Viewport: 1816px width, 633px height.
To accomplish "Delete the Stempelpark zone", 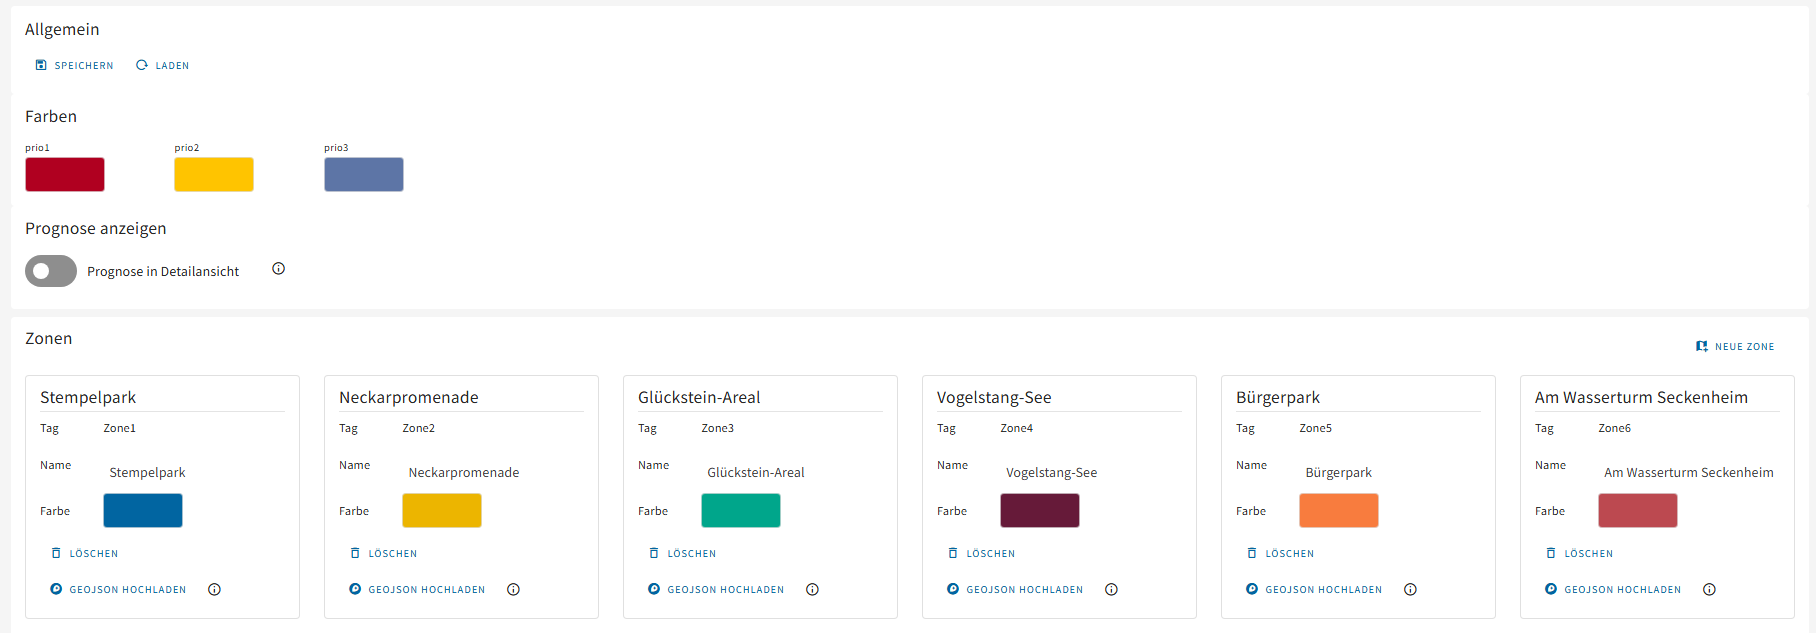I will tap(85, 554).
